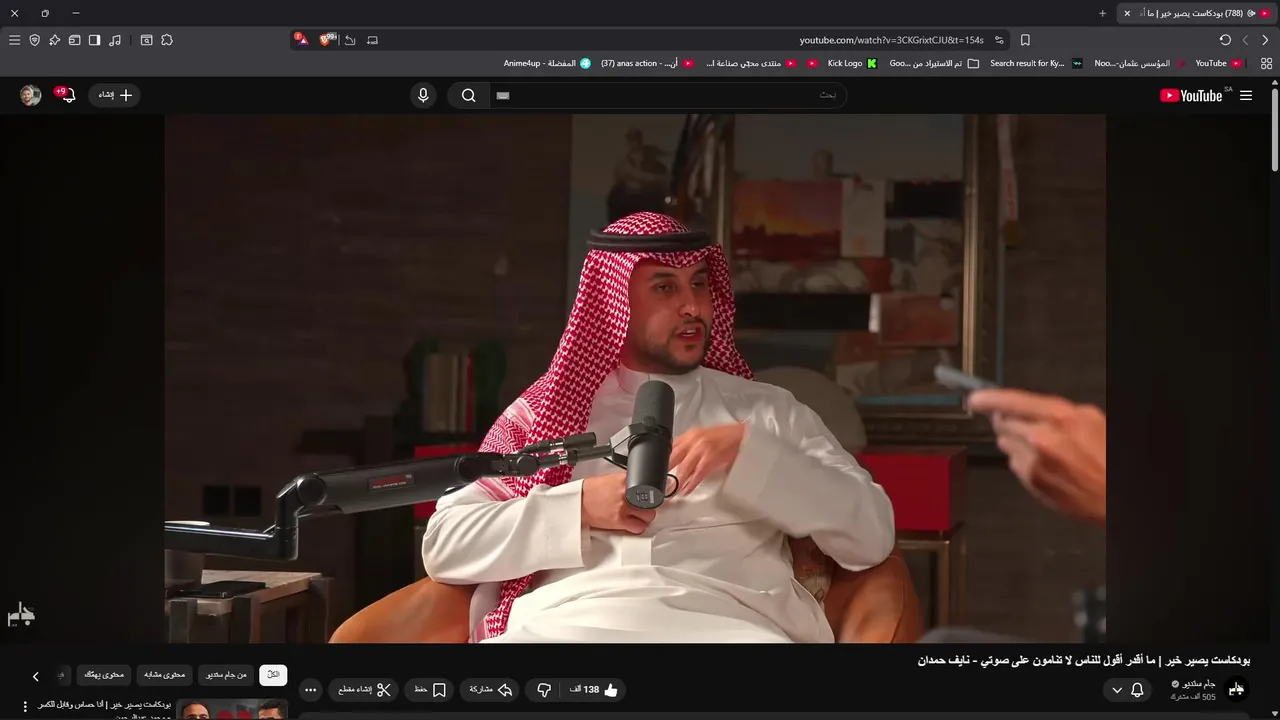Select the YouTube podcast browser tab

point(1196,13)
